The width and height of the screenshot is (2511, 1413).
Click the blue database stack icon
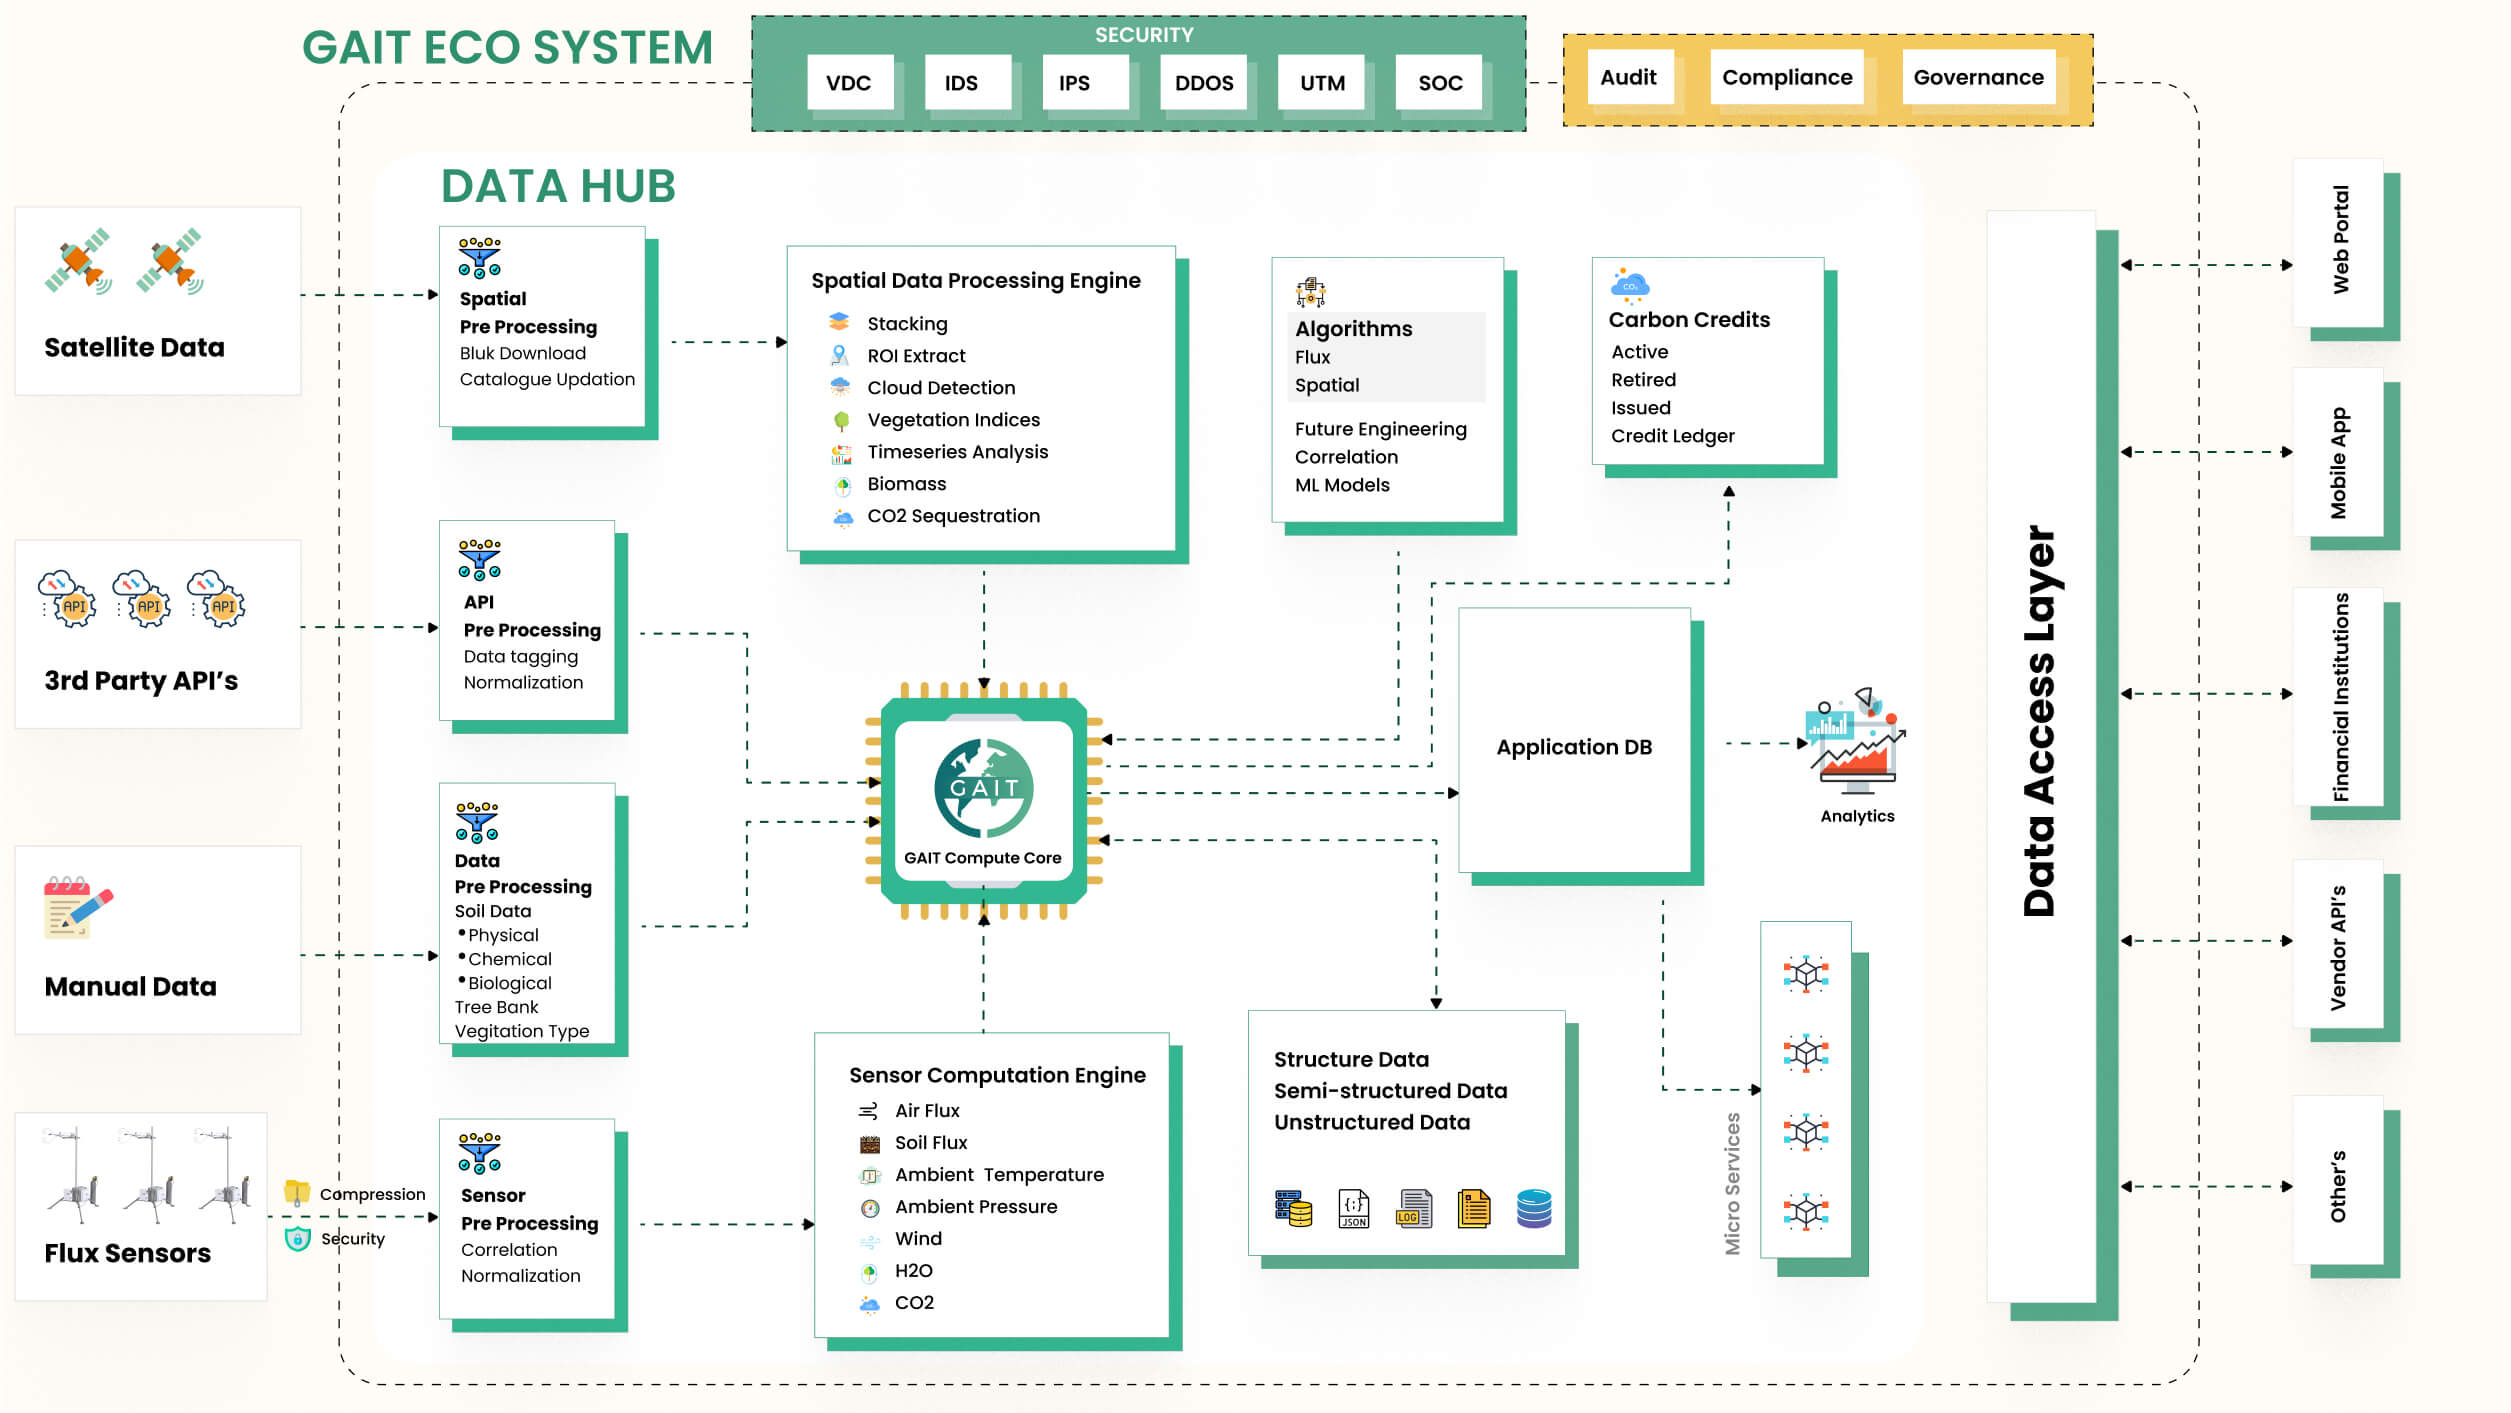(1533, 1208)
